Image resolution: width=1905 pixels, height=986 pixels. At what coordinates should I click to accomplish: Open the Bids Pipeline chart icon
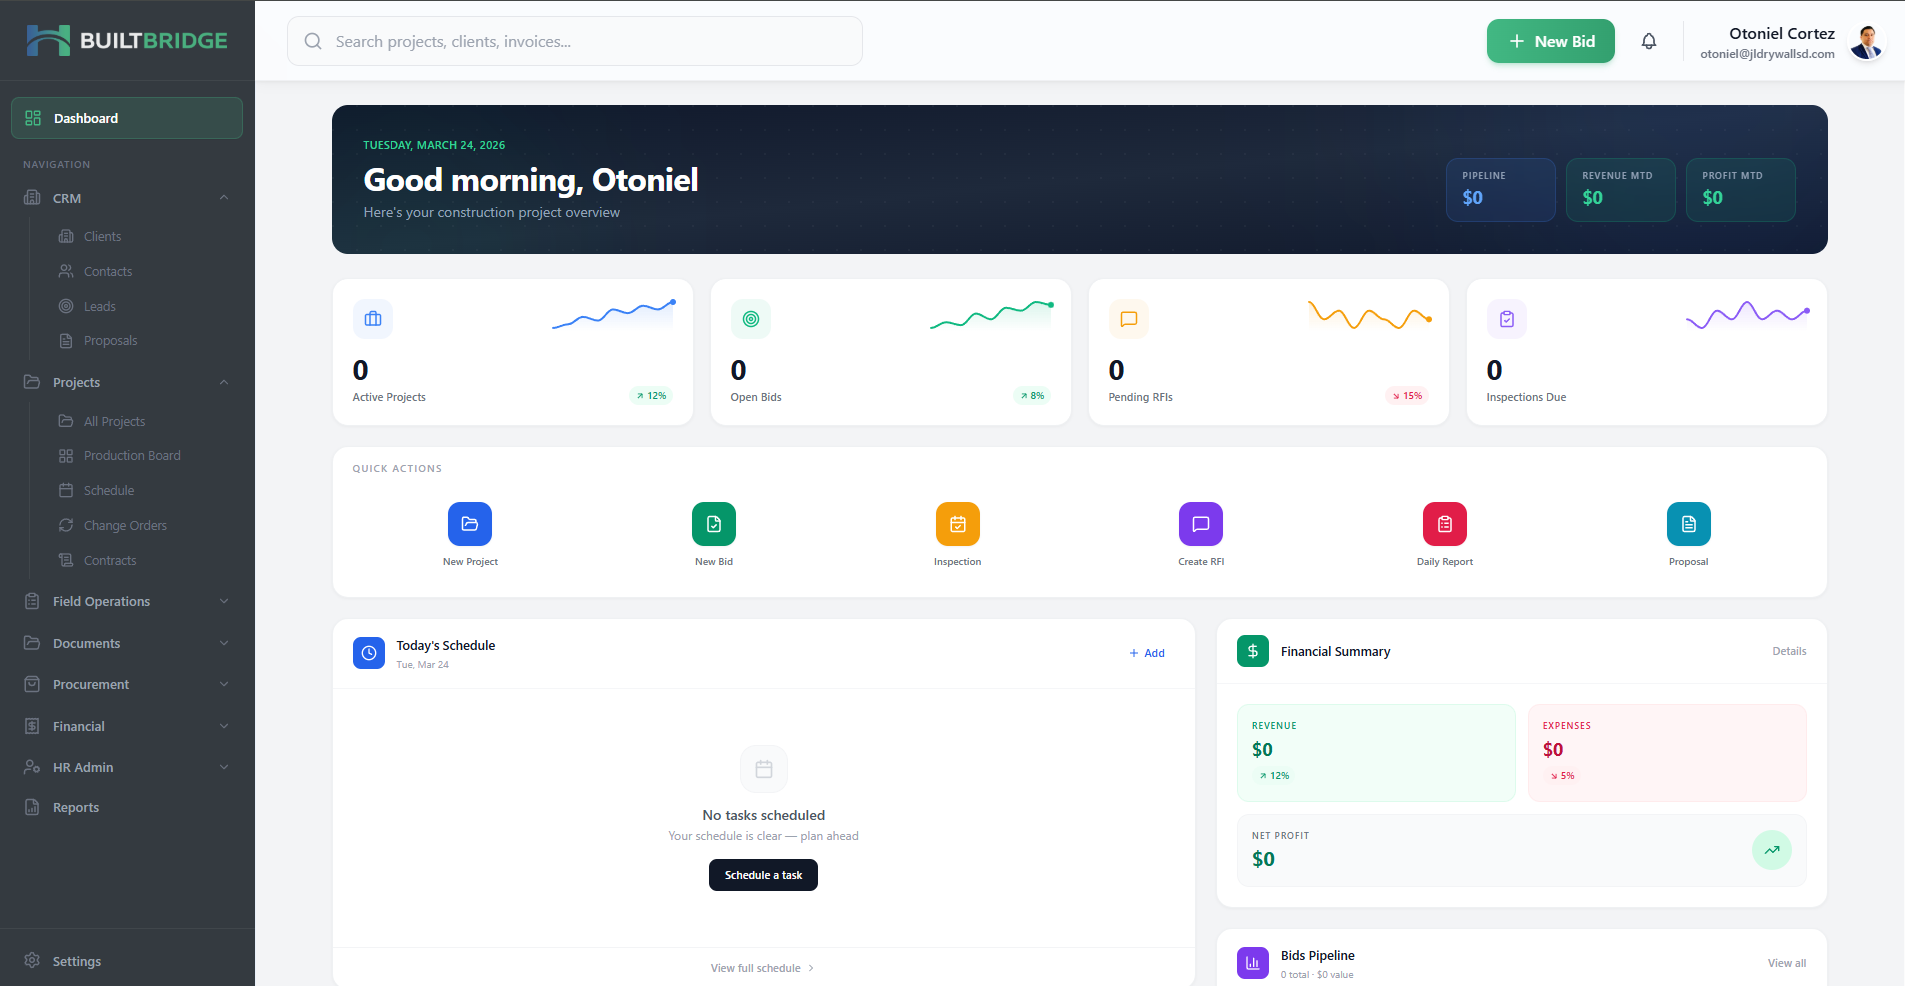pos(1252,962)
